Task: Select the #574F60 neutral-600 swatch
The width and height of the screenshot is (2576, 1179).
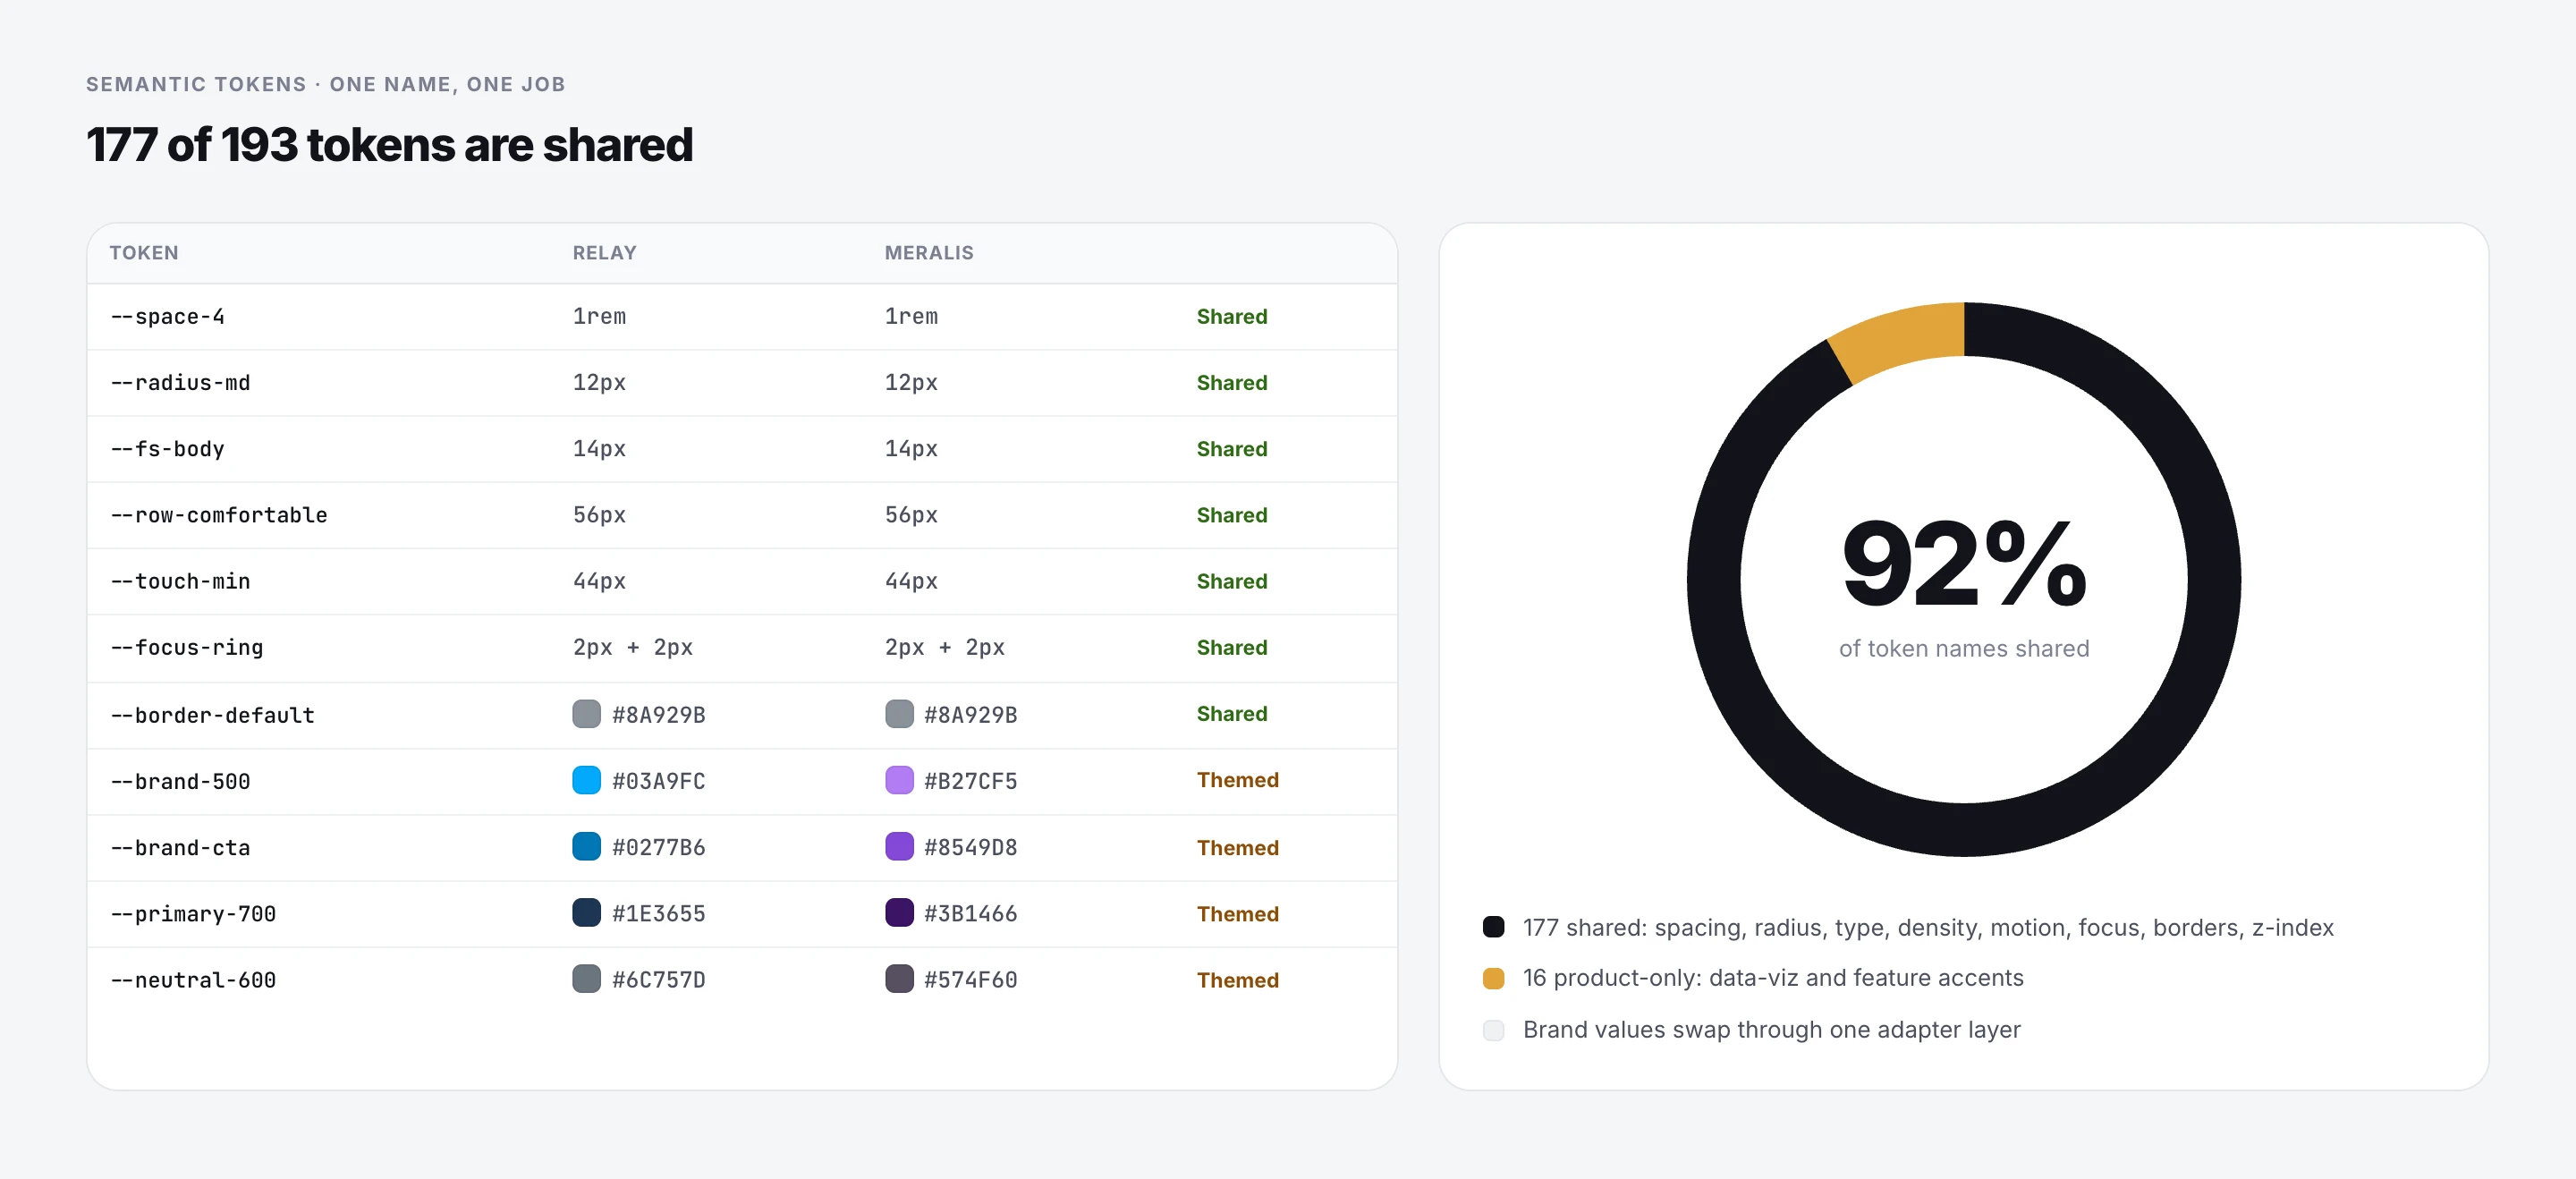Action: point(899,979)
